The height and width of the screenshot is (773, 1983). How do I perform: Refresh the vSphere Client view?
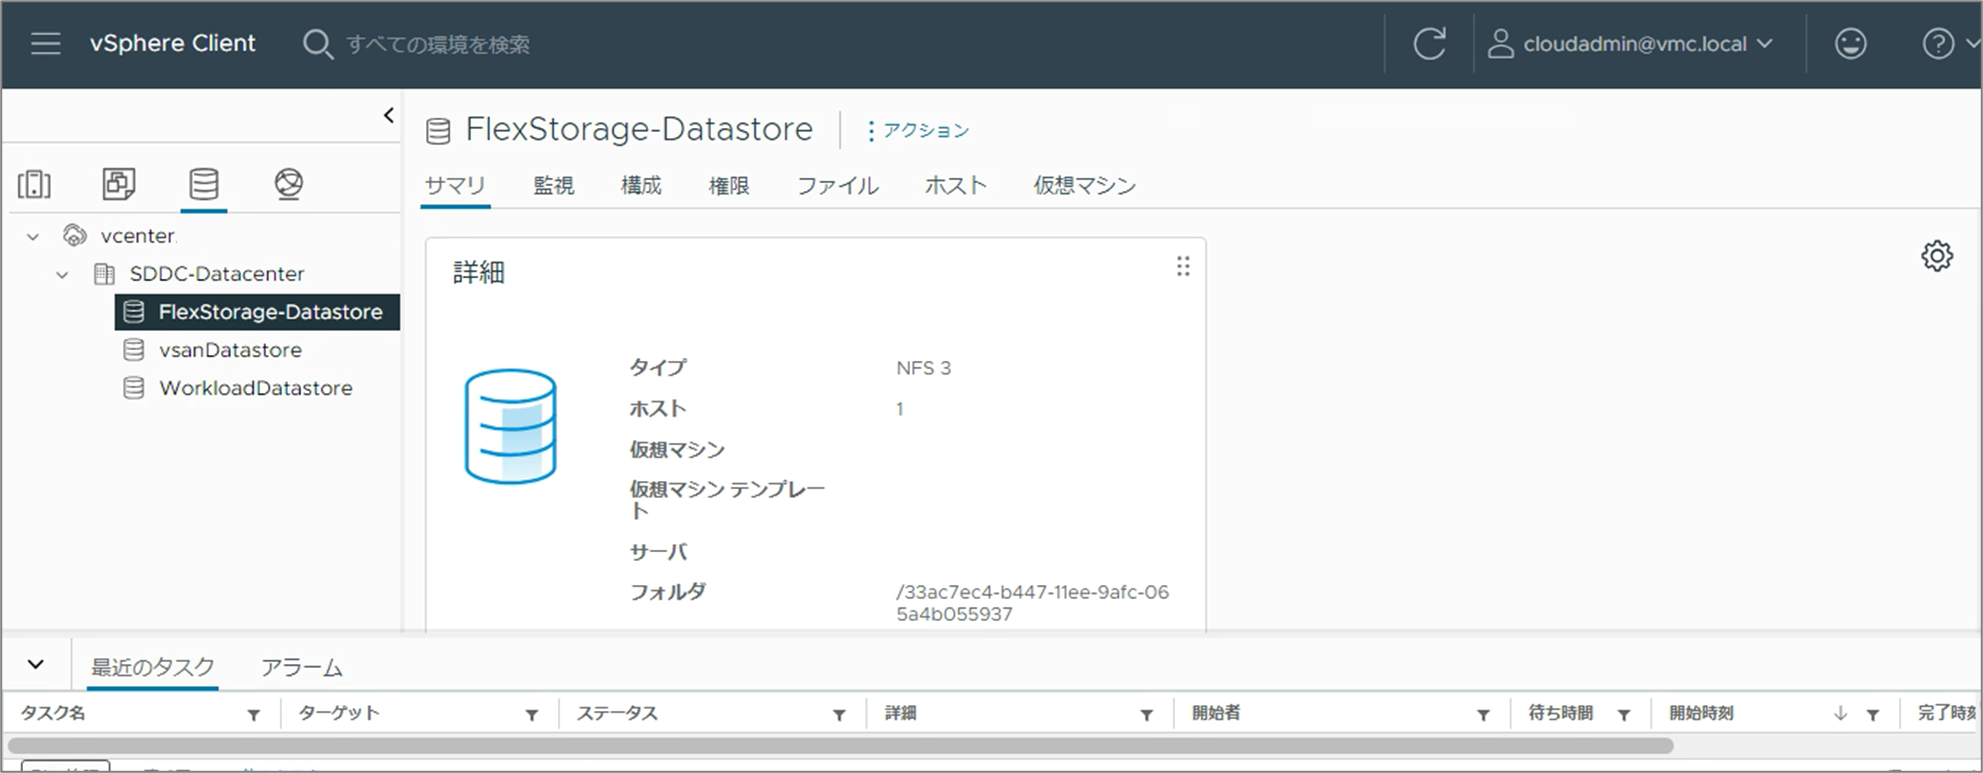point(1429,44)
